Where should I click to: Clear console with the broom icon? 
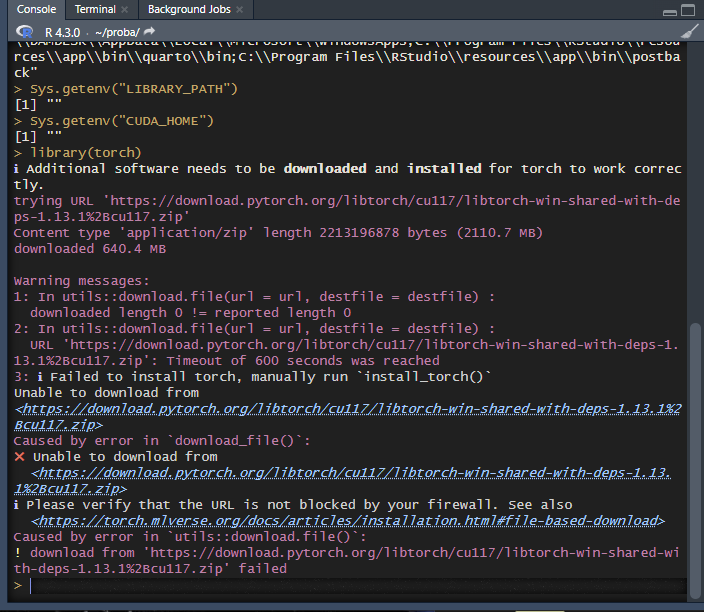pos(690,31)
